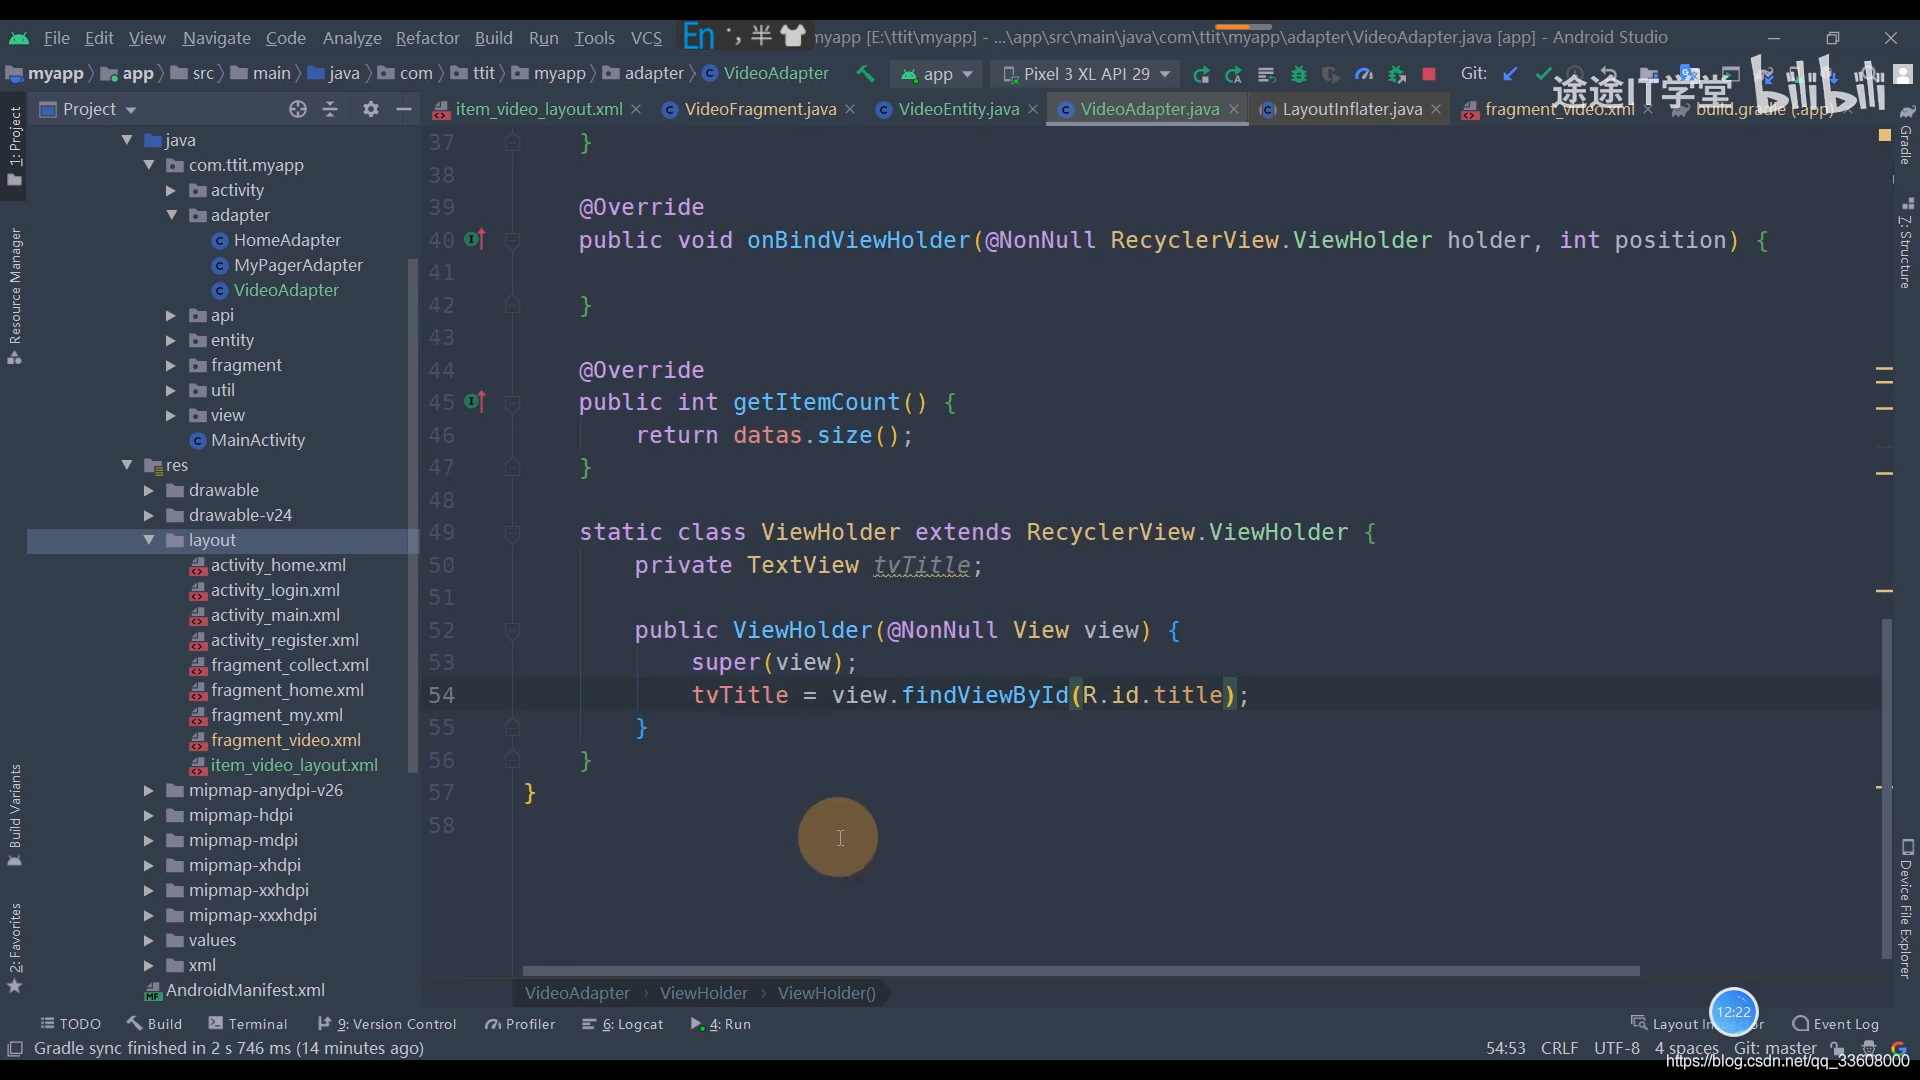This screenshot has width=1920, height=1080.
Task: Click the locate target icon in Project panel
Action: [x=297, y=109]
